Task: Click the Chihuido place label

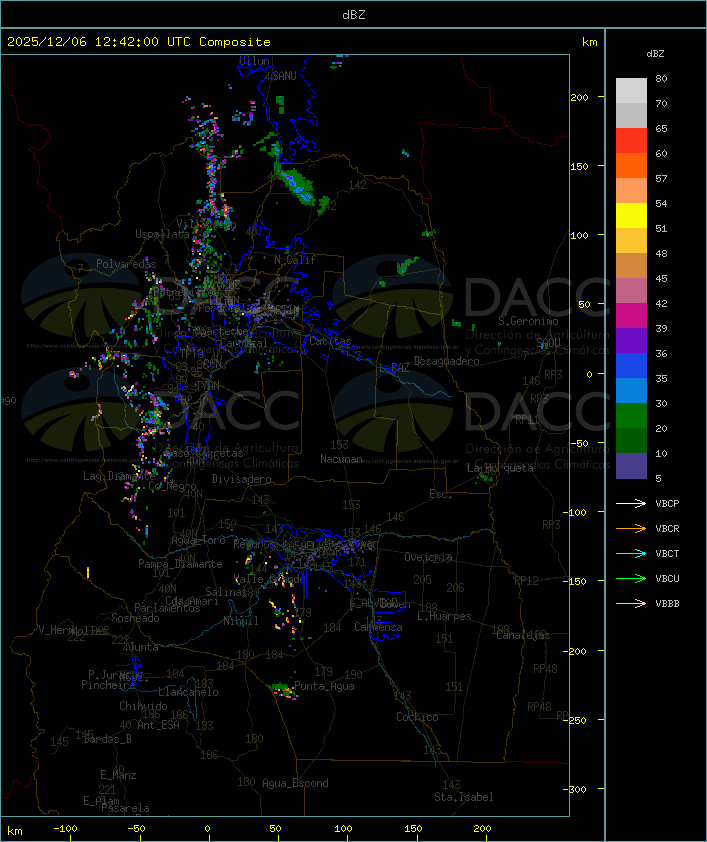Action: [143, 706]
